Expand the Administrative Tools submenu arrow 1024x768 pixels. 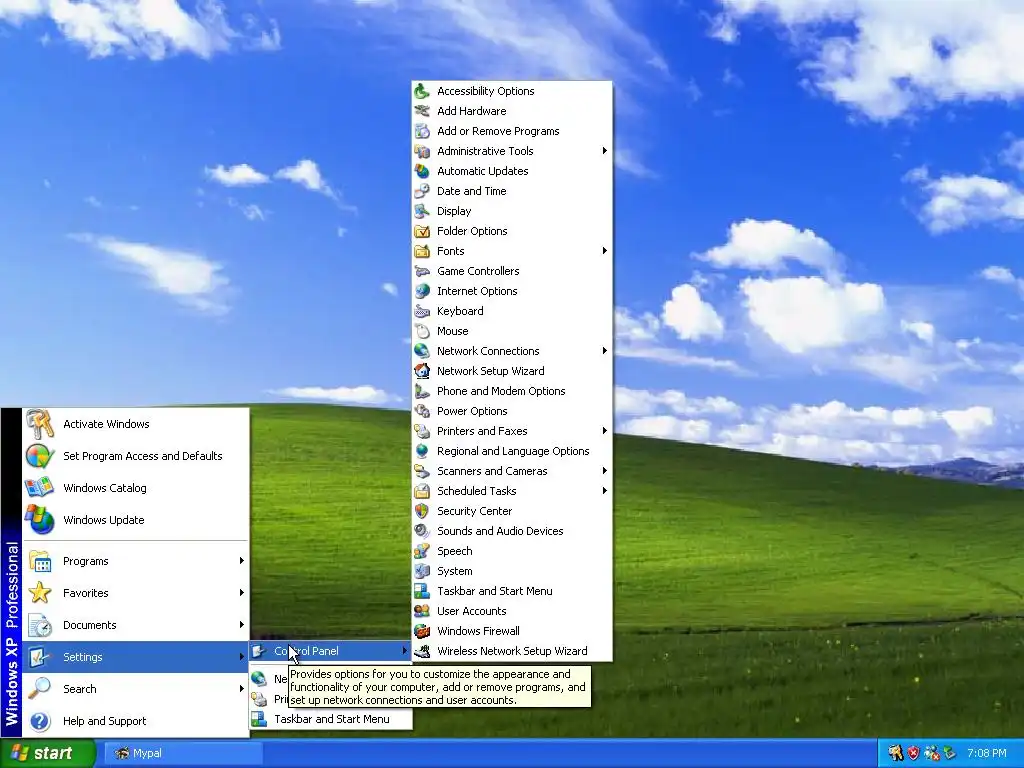click(x=605, y=151)
